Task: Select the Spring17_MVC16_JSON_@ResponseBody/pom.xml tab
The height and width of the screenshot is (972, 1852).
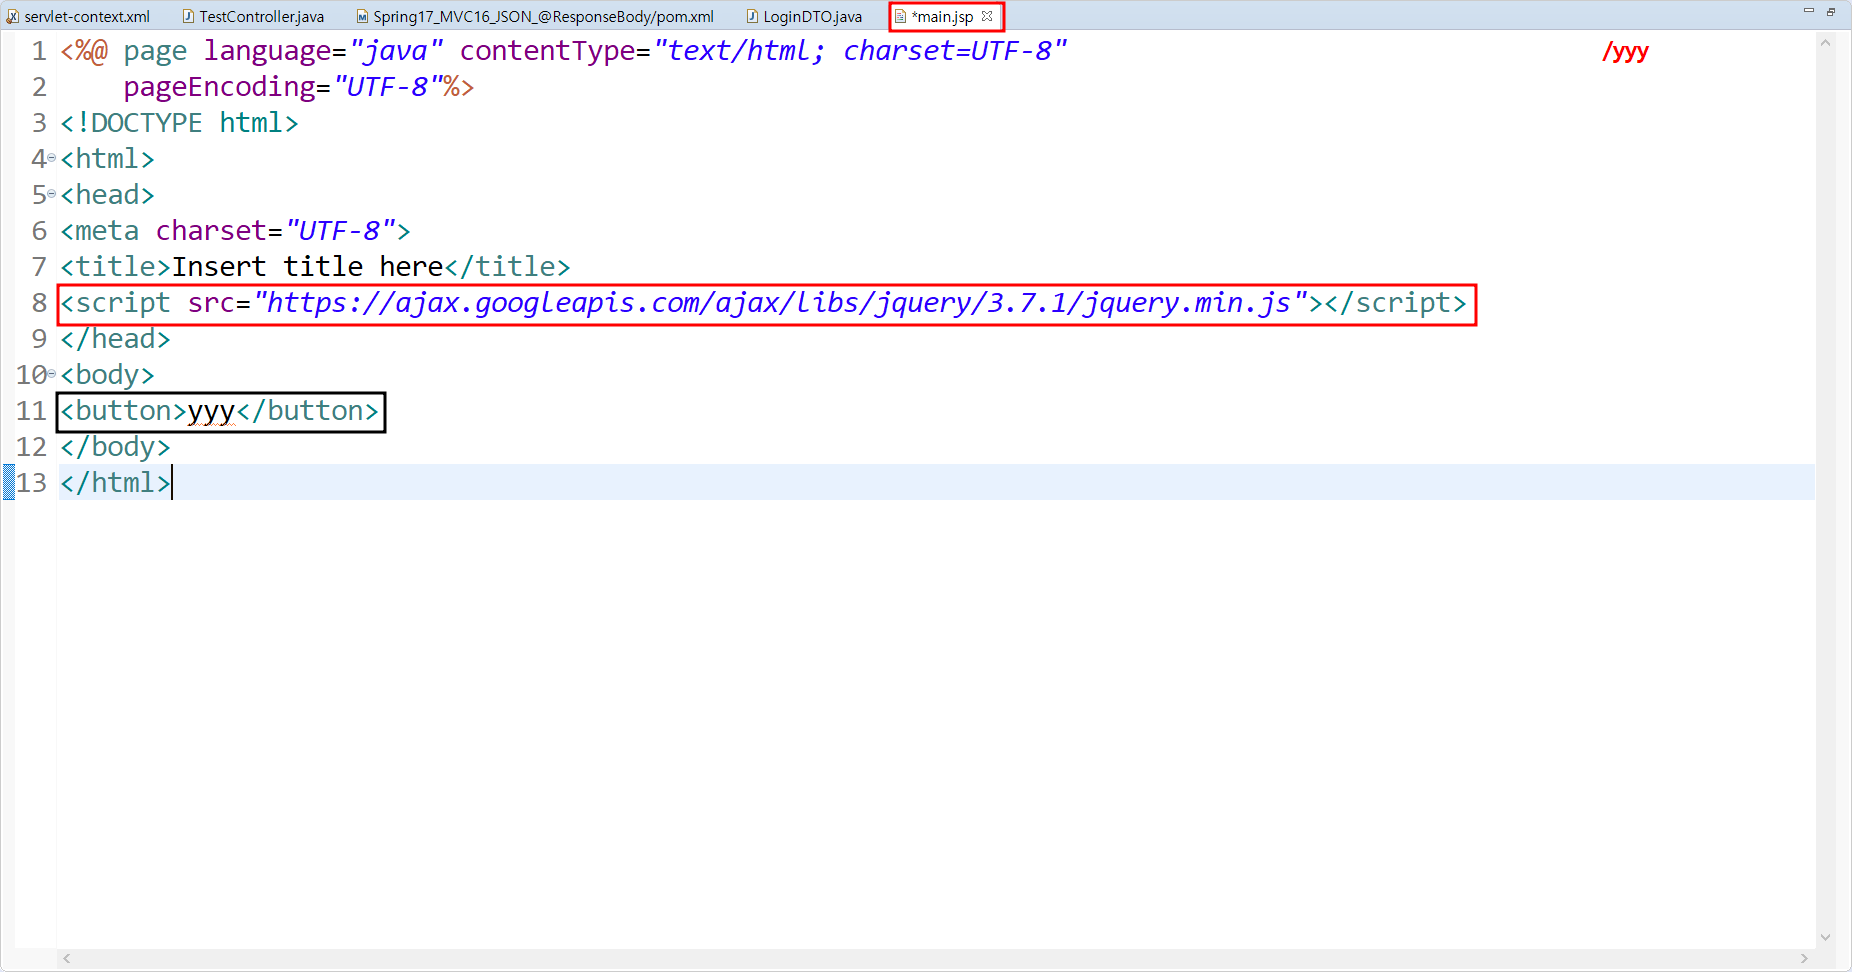Action: pyautogui.click(x=535, y=16)
